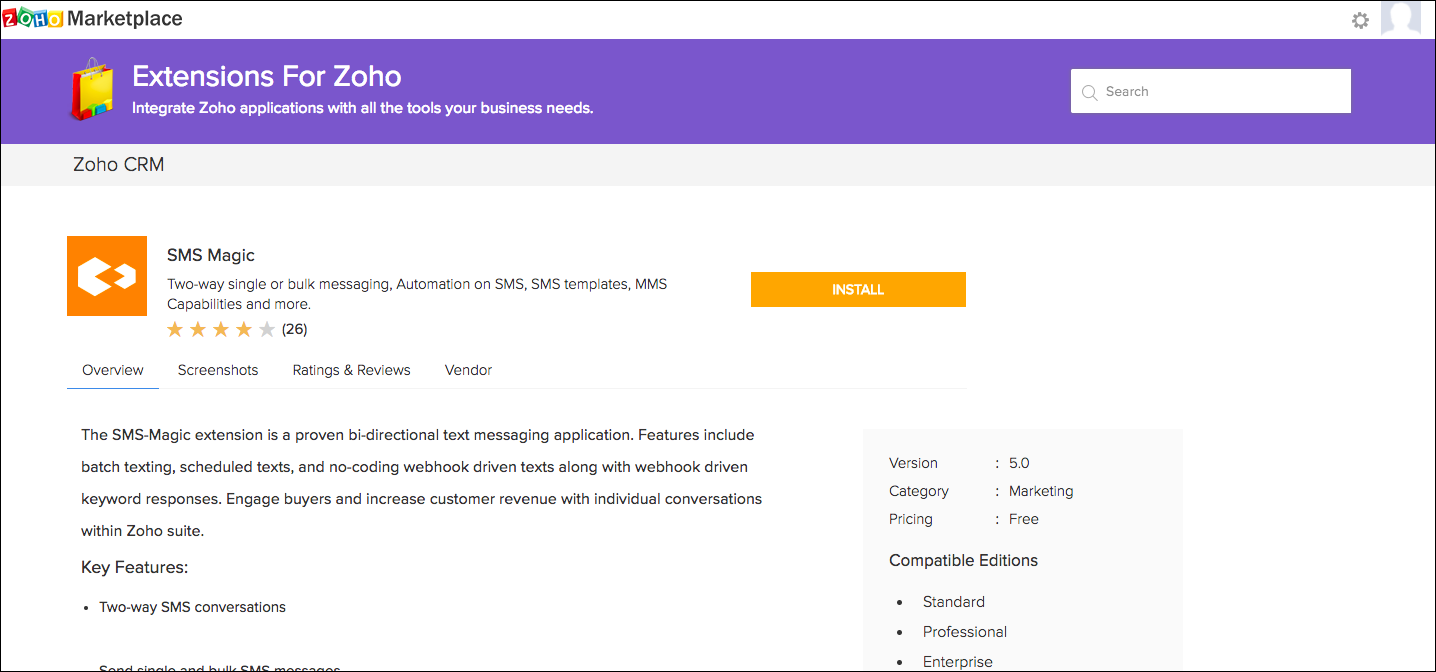The image size is (1436, 672).
Task: Click the Key Features heading
Action: click(x=134, y=568)
